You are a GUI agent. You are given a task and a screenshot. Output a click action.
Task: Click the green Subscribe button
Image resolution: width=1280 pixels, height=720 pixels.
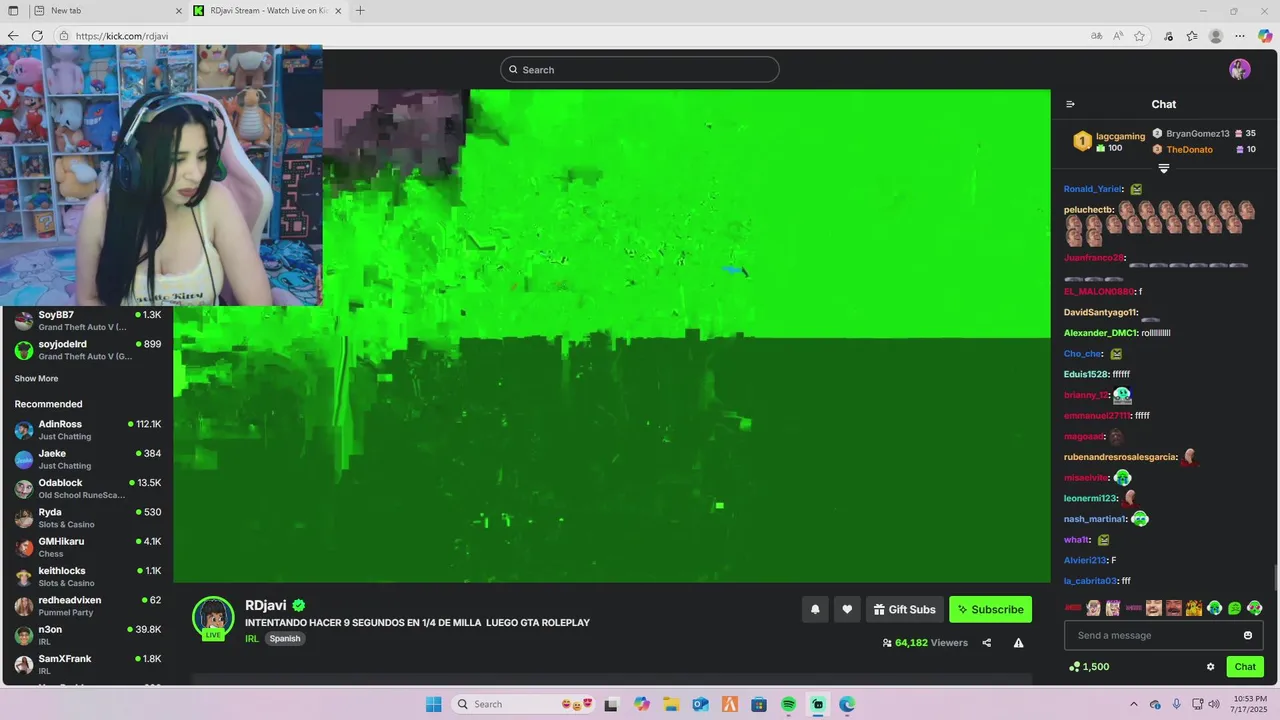point(990,609)
